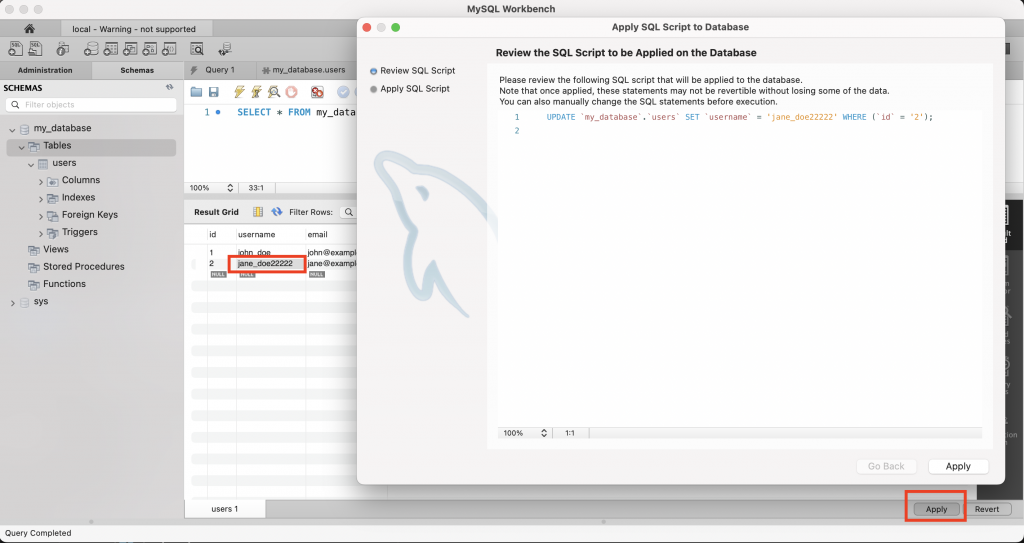
Task: Open the schema inspector icon in toolbar
Action: [63, 48]
